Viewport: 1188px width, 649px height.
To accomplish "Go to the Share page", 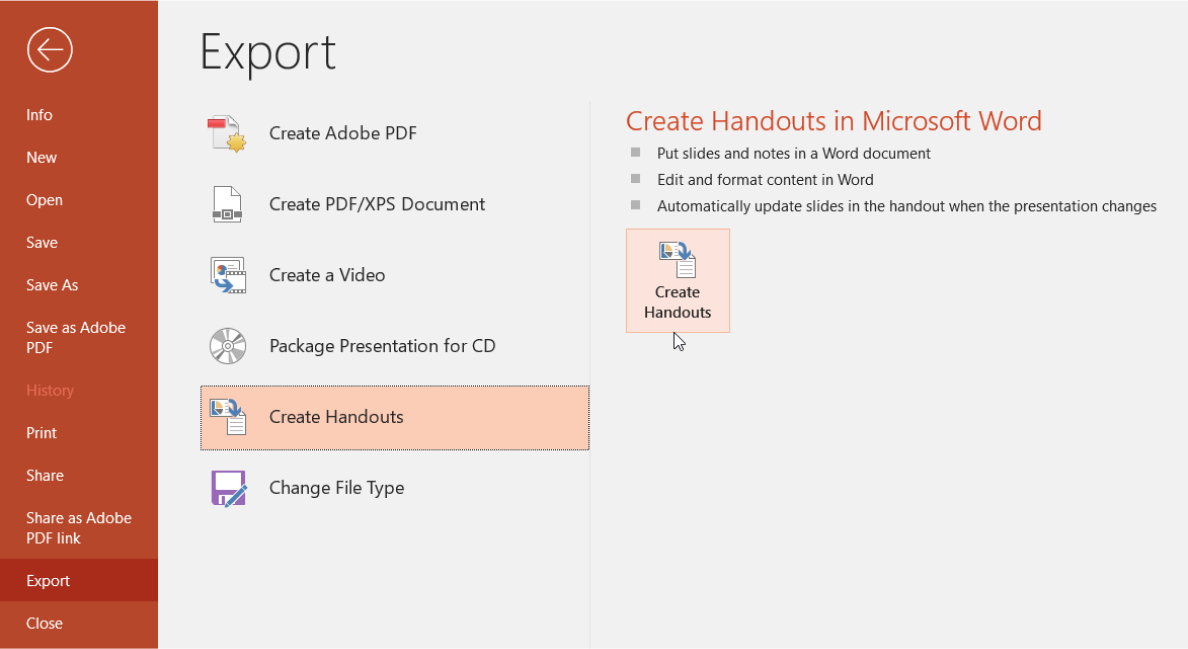I will pyautogui.click(x=79, y=476).
